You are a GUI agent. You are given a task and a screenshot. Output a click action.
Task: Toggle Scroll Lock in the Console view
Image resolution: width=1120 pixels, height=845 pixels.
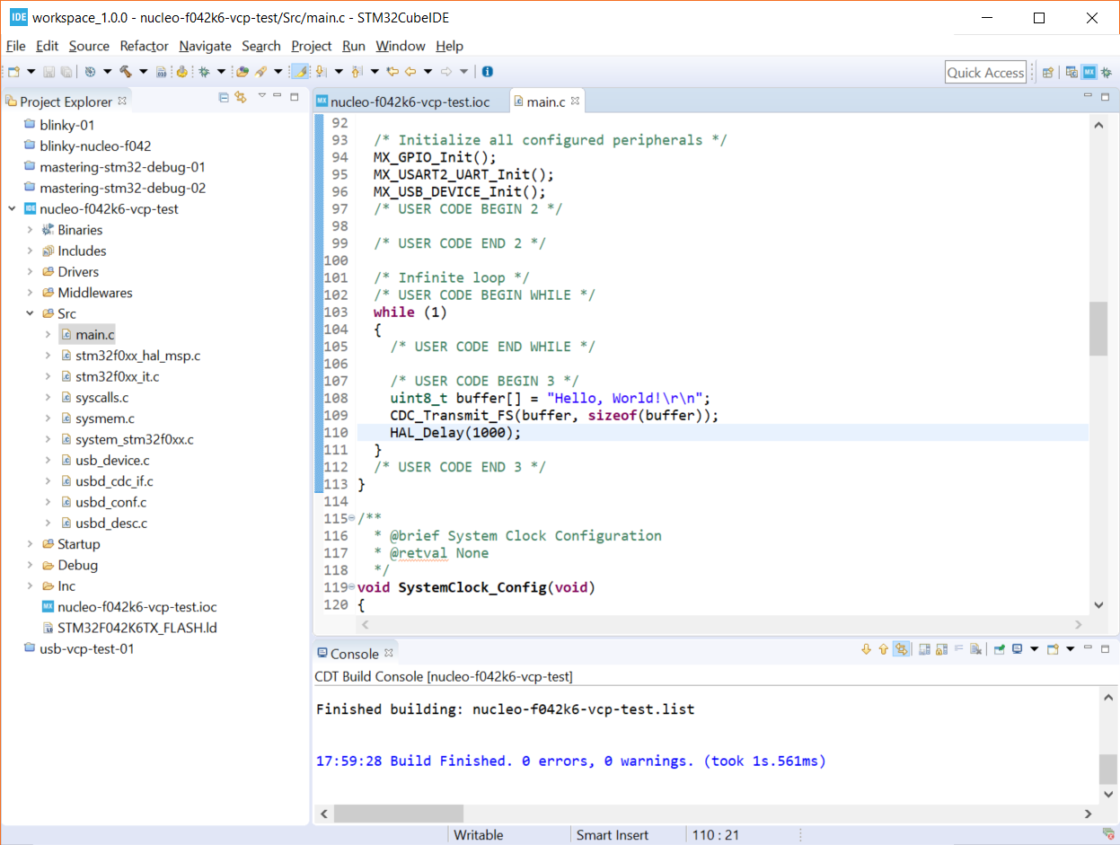[x=940, y=649]
